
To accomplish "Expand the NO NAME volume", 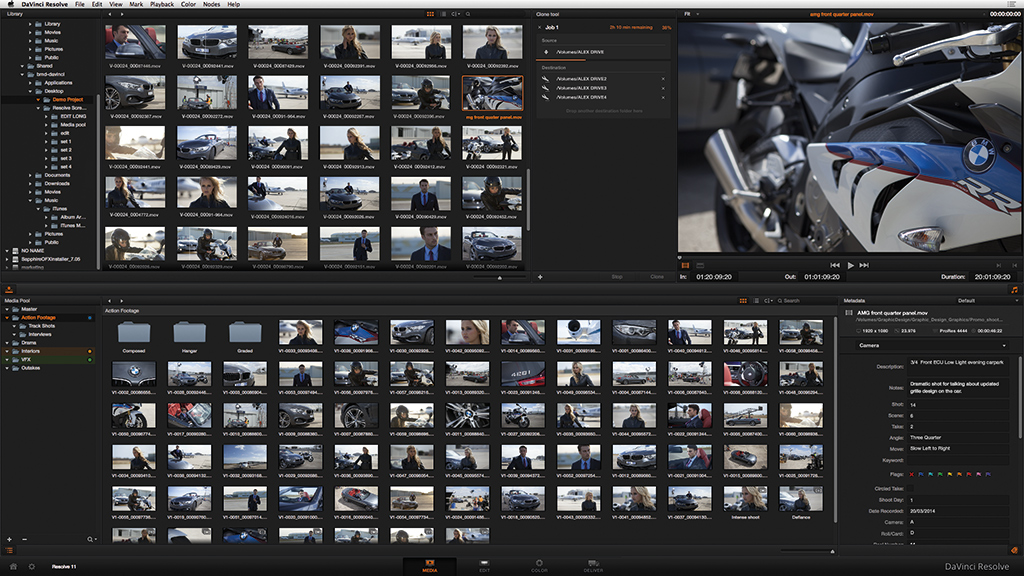I will [7, 251].
